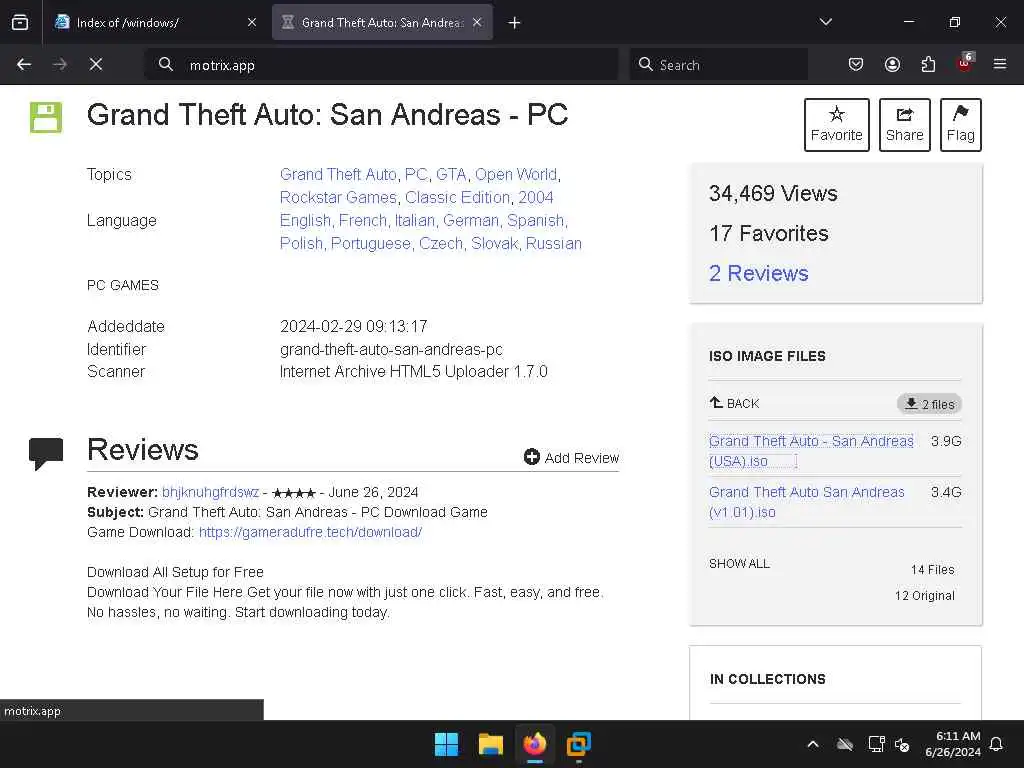
Task: Click the IN COLLECTIONS heading
Action: (x=767, y=679)
